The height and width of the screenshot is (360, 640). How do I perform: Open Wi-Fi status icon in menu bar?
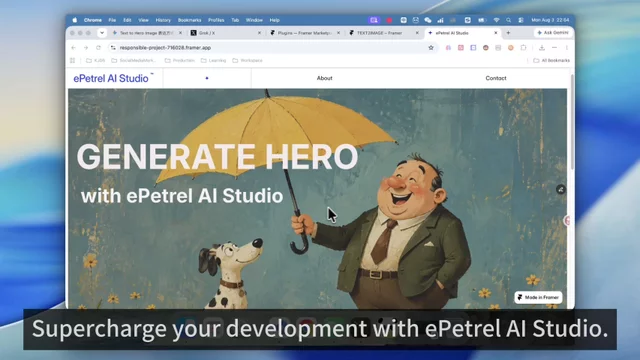pos(496,20)
